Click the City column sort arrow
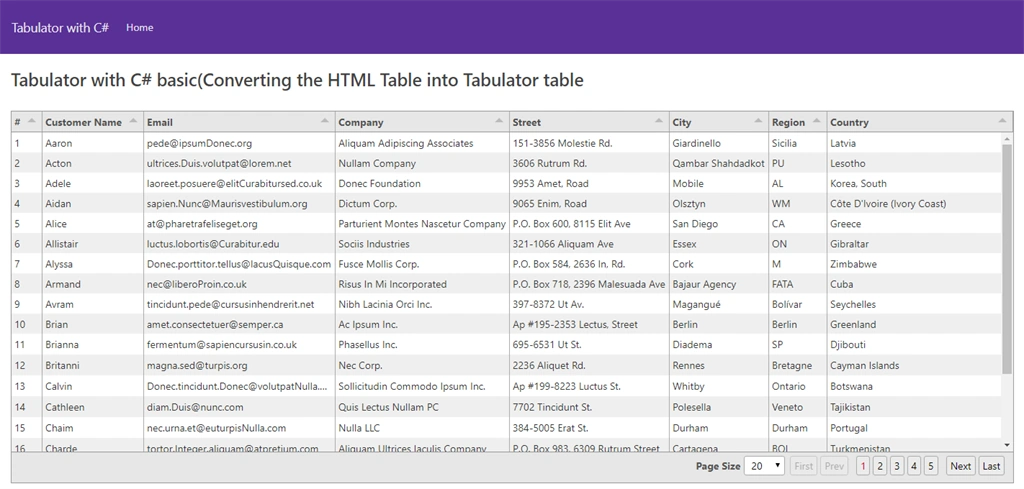Viewport: 1024px width, 489px height. tap(758, 121)
